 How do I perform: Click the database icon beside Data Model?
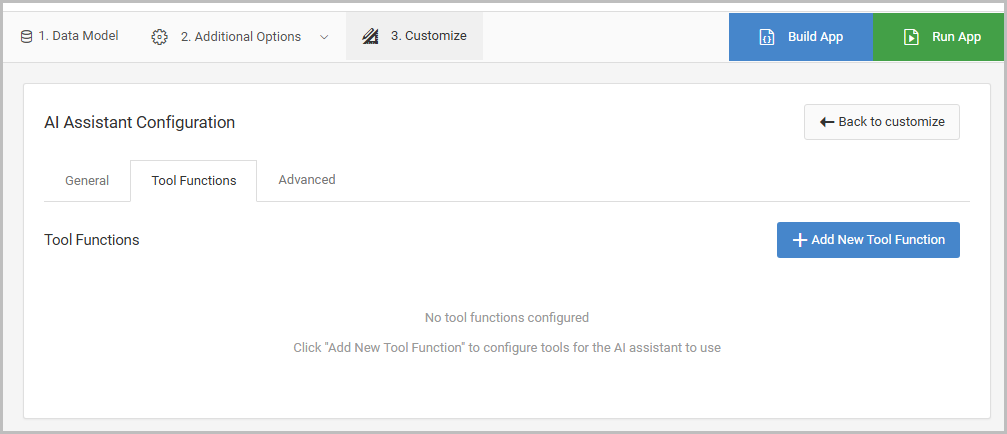pos(26,36)
